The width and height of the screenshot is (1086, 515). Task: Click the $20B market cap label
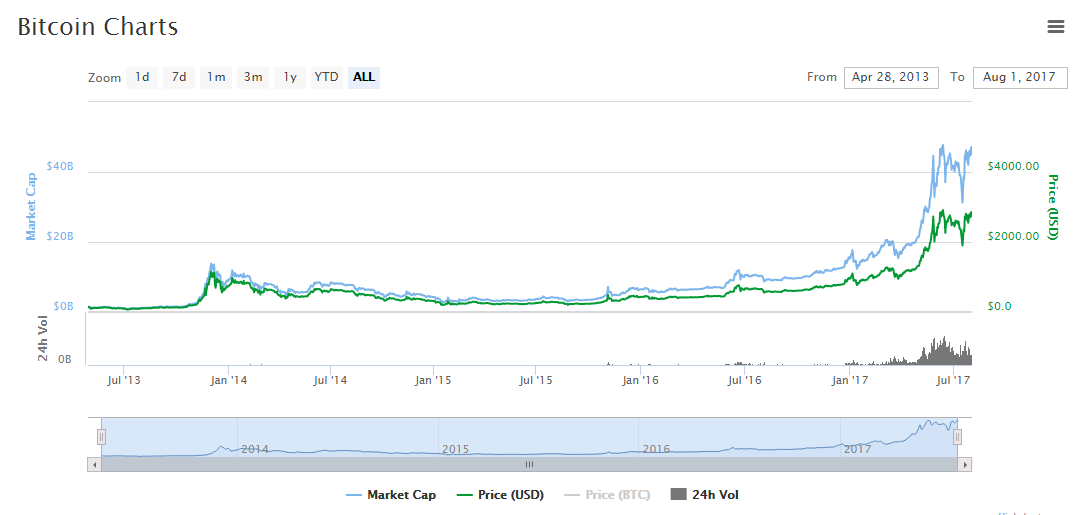tap(60, 237)
